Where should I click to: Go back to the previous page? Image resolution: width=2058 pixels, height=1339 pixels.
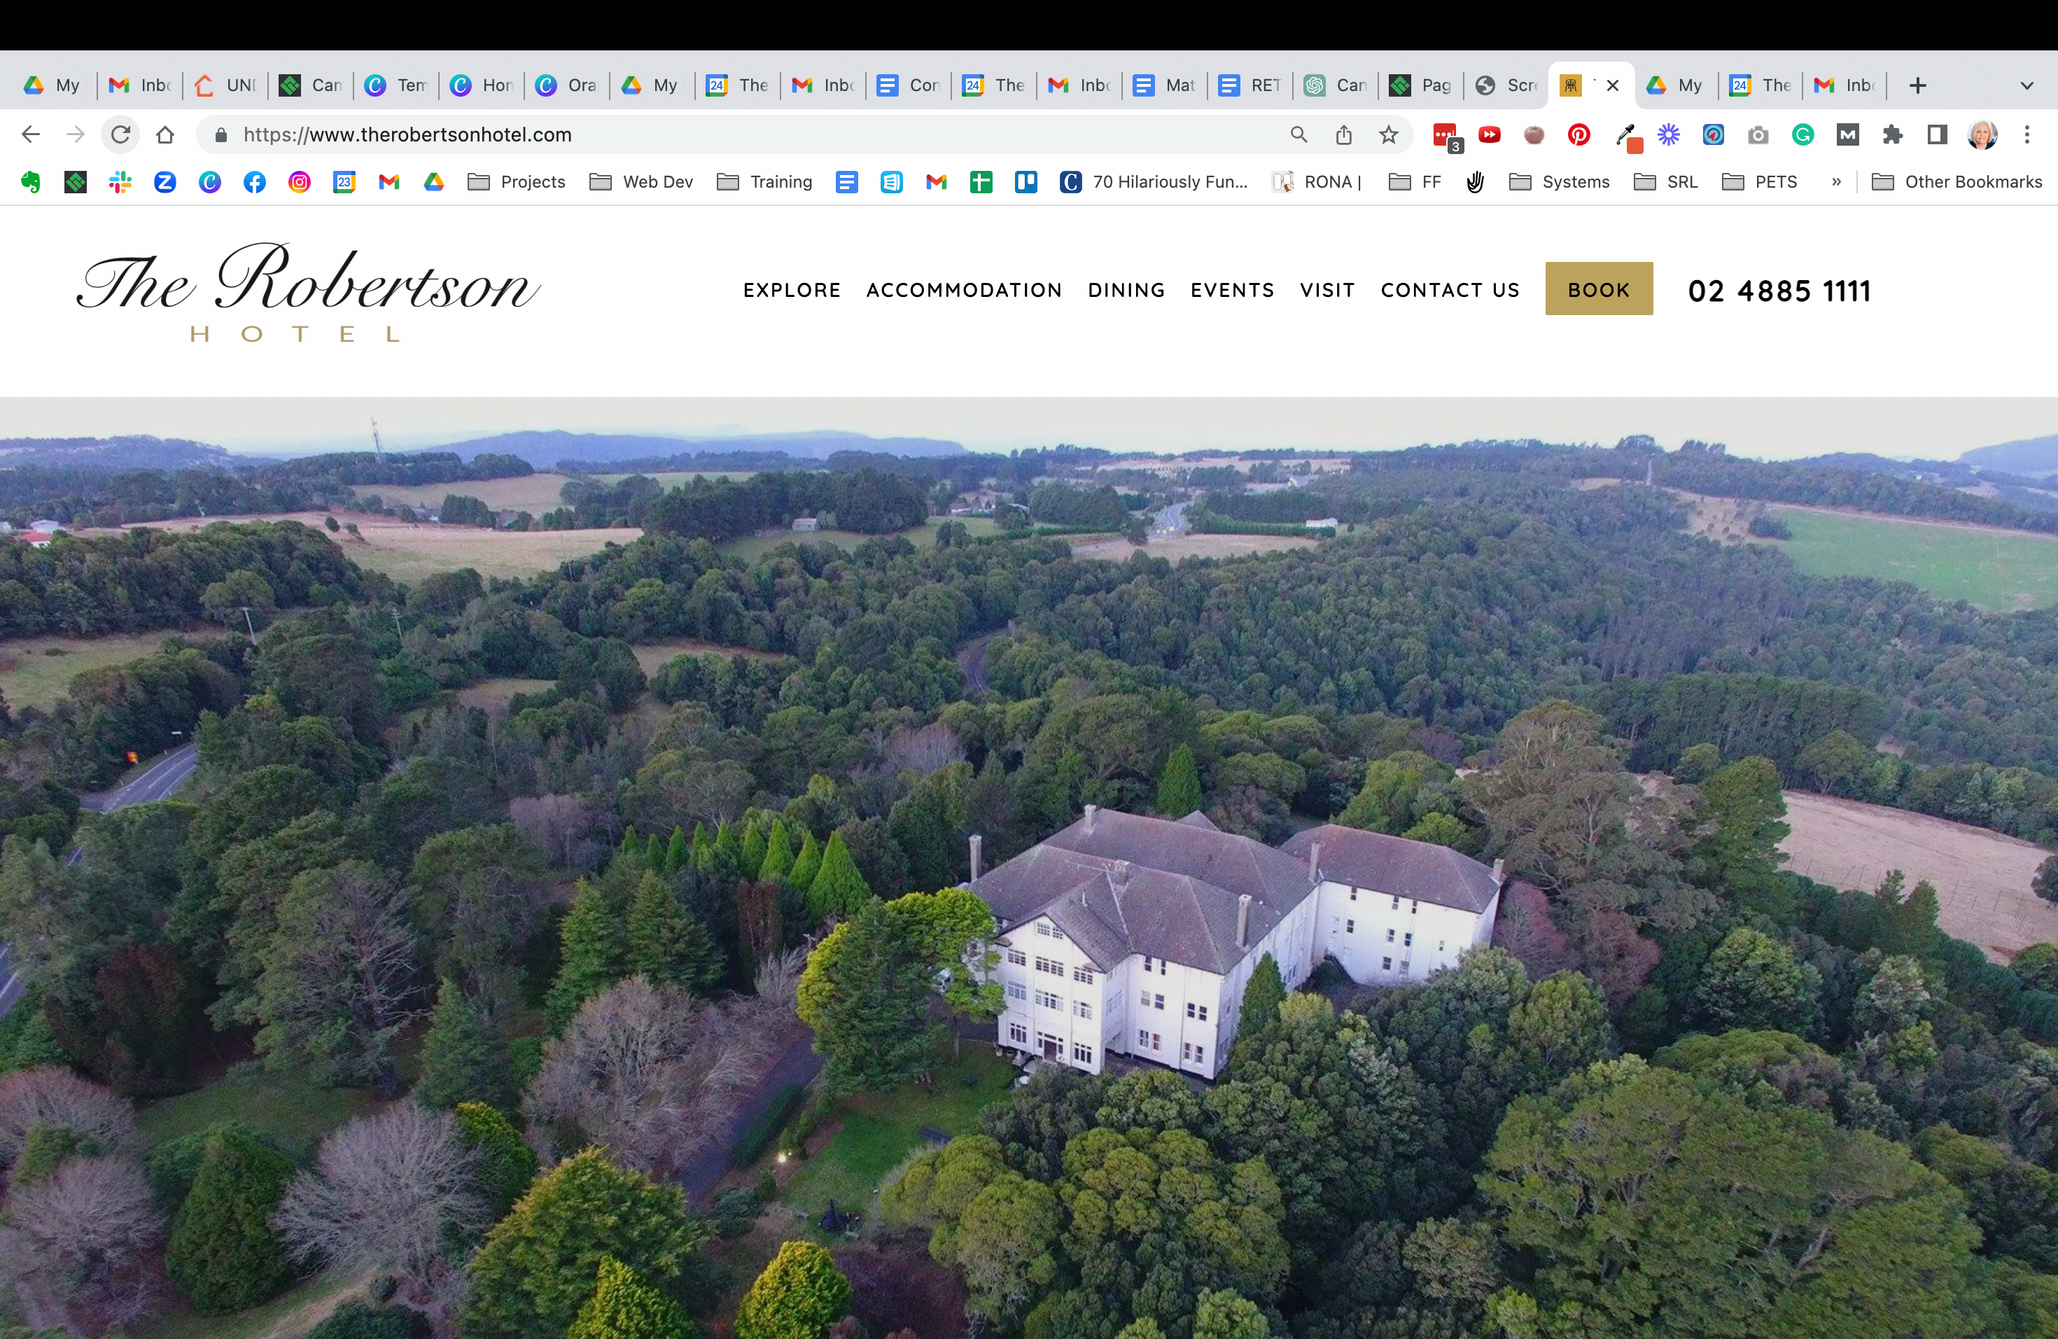pyautogui.click(x=31, y=134)
